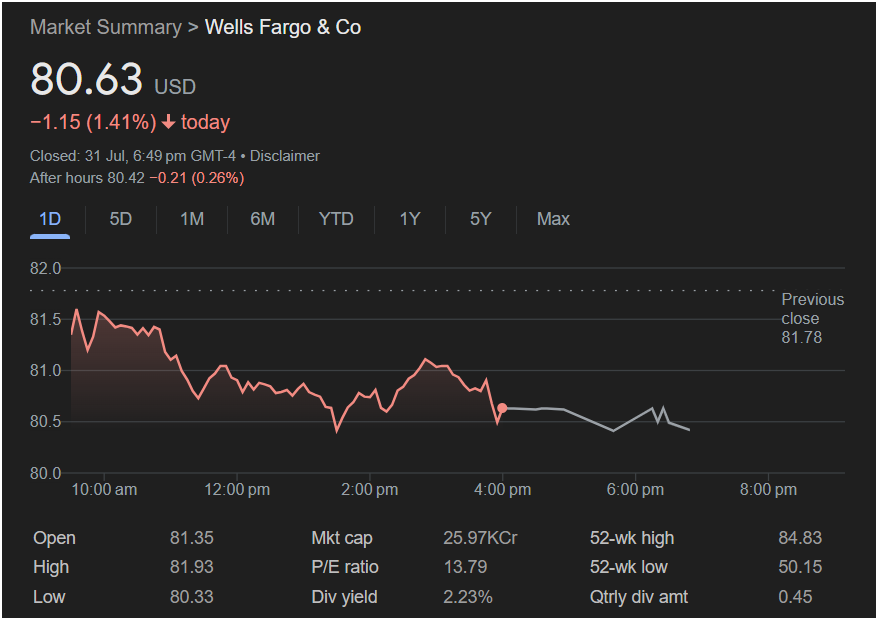Screen dimensions: 878x620
Task: Click the Closed: 31 Jul timestamp text
Action: coord(133,156)
